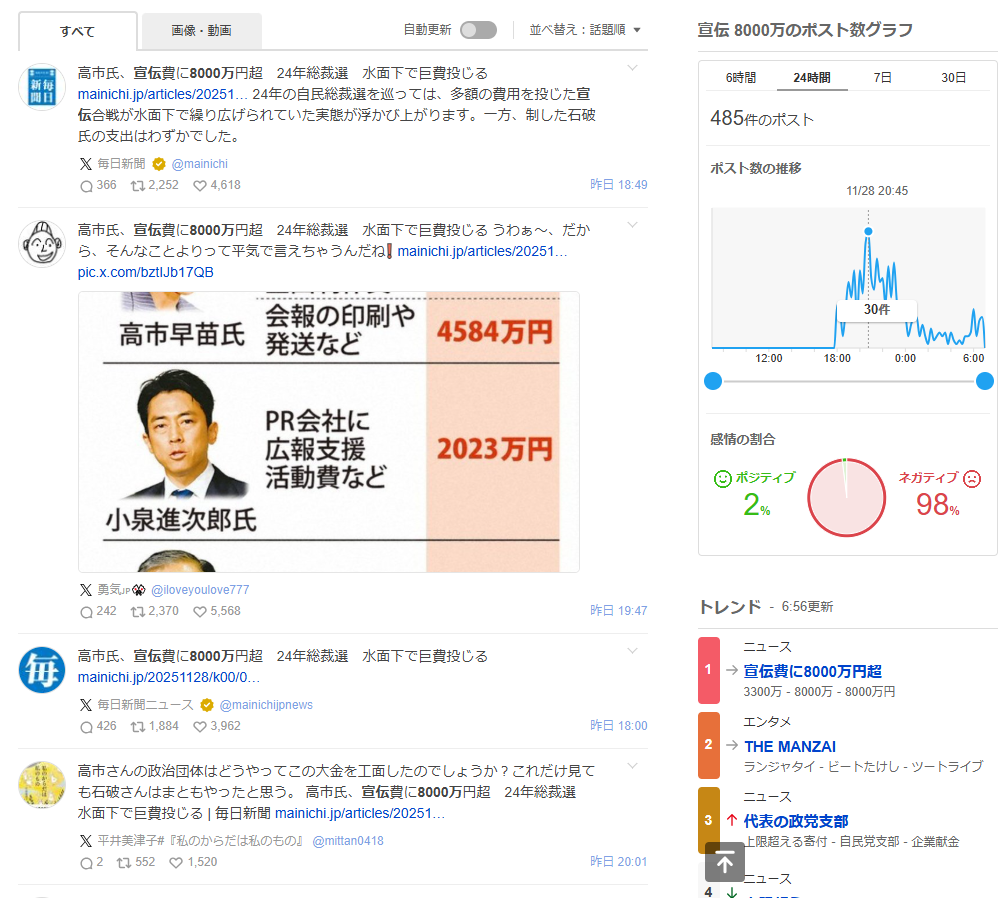Viewport: 1005px width, 898px height.
Task: Expand the chevron menu on the first post
Action: (632, 68)
